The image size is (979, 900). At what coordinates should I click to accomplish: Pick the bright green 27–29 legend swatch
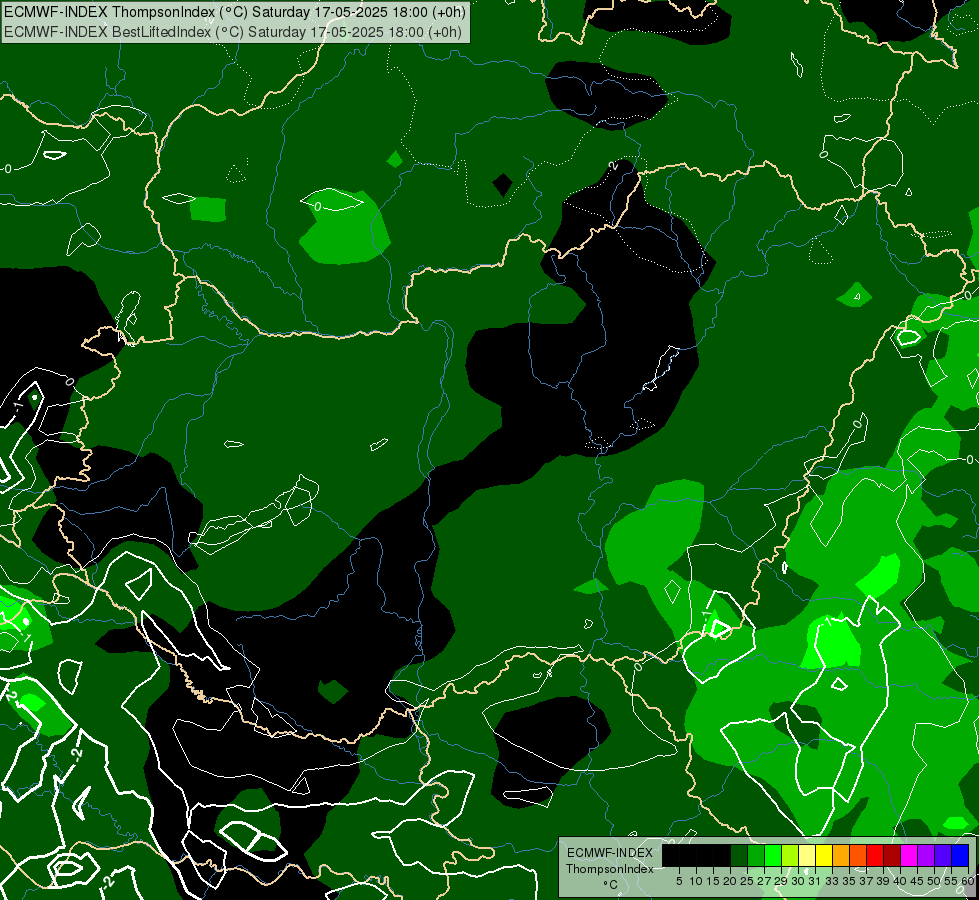(x=773, y=855)
